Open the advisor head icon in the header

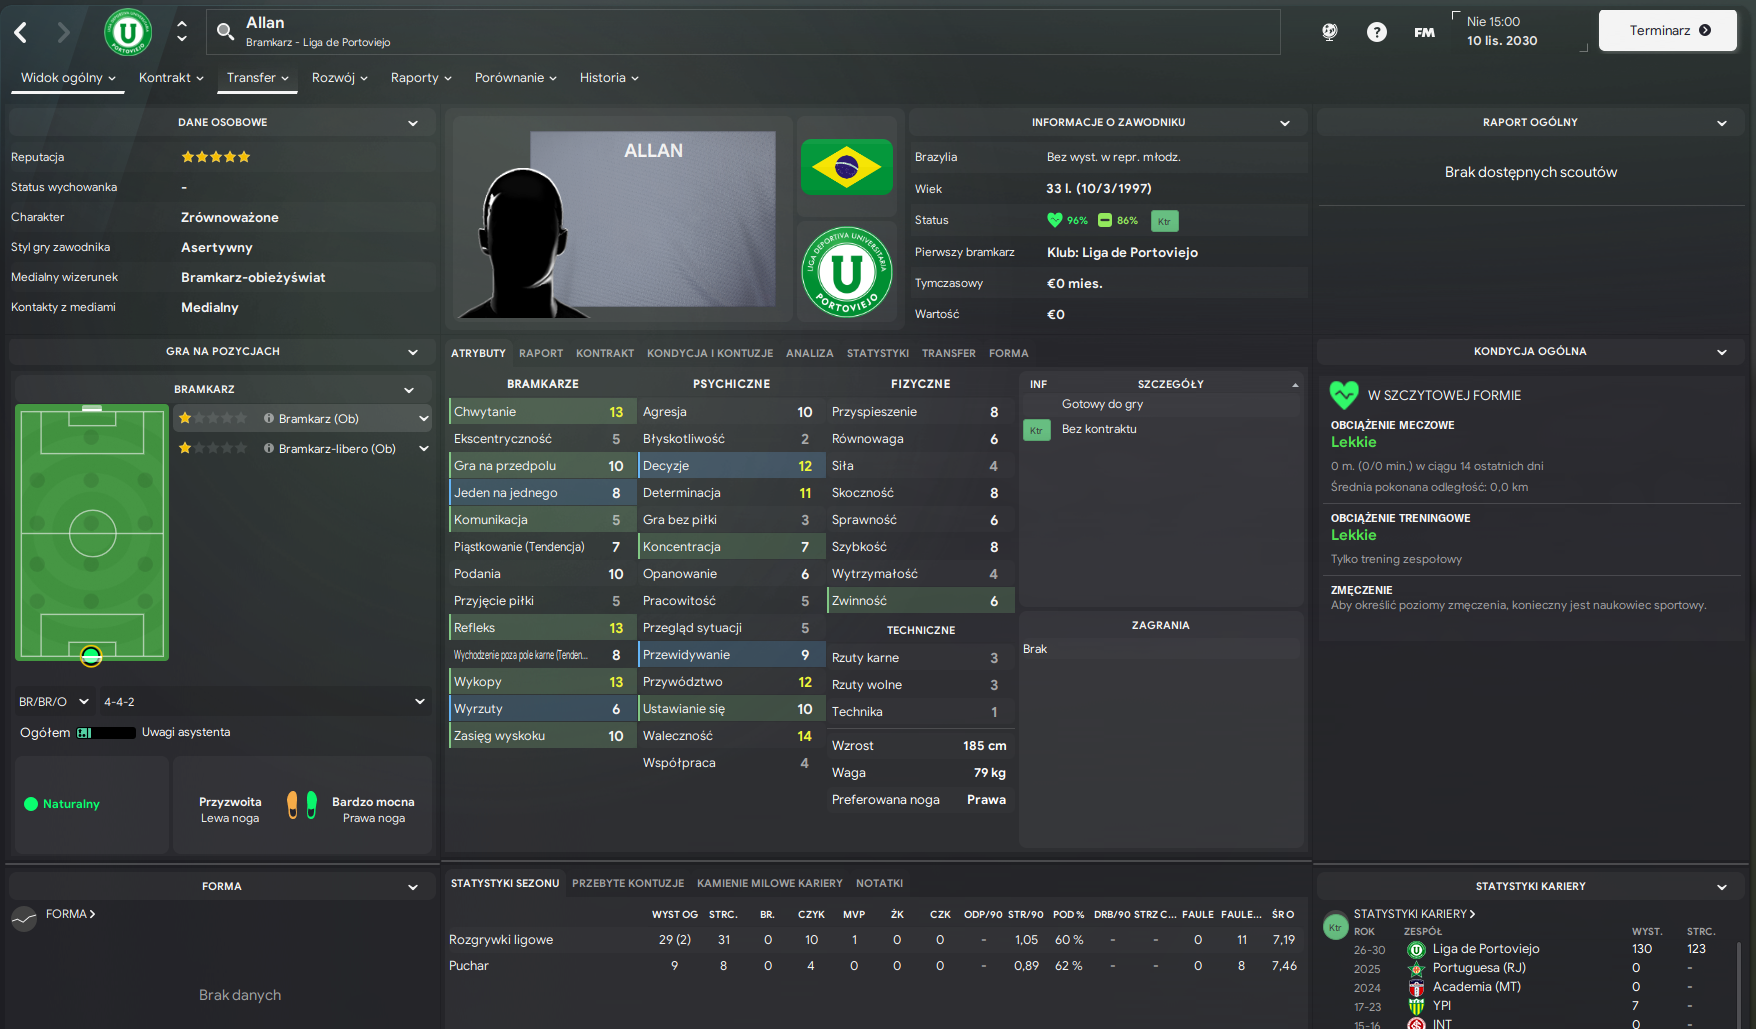pos(1330,32)
